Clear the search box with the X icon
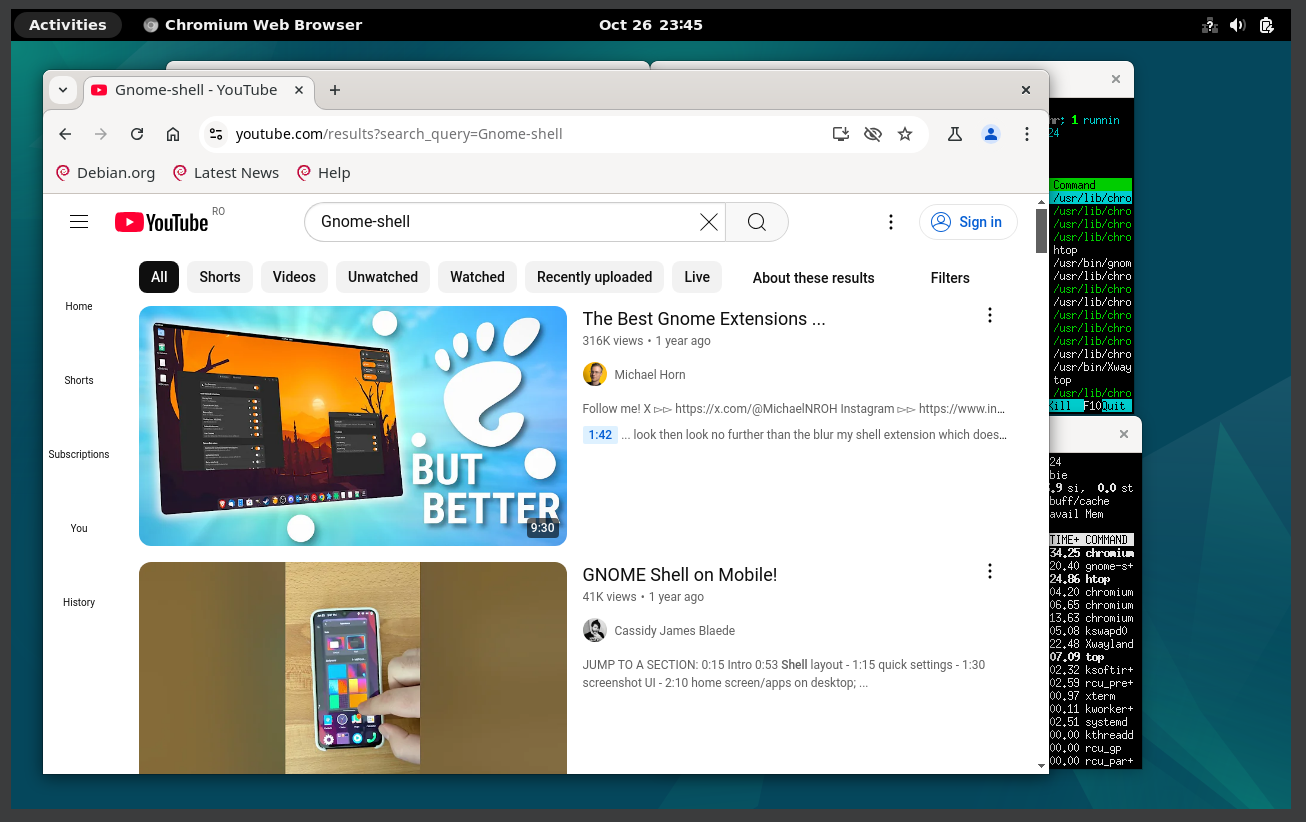The height and width of the screenshot is (822, 1306). pyautogui.click(x=709, y=221)
